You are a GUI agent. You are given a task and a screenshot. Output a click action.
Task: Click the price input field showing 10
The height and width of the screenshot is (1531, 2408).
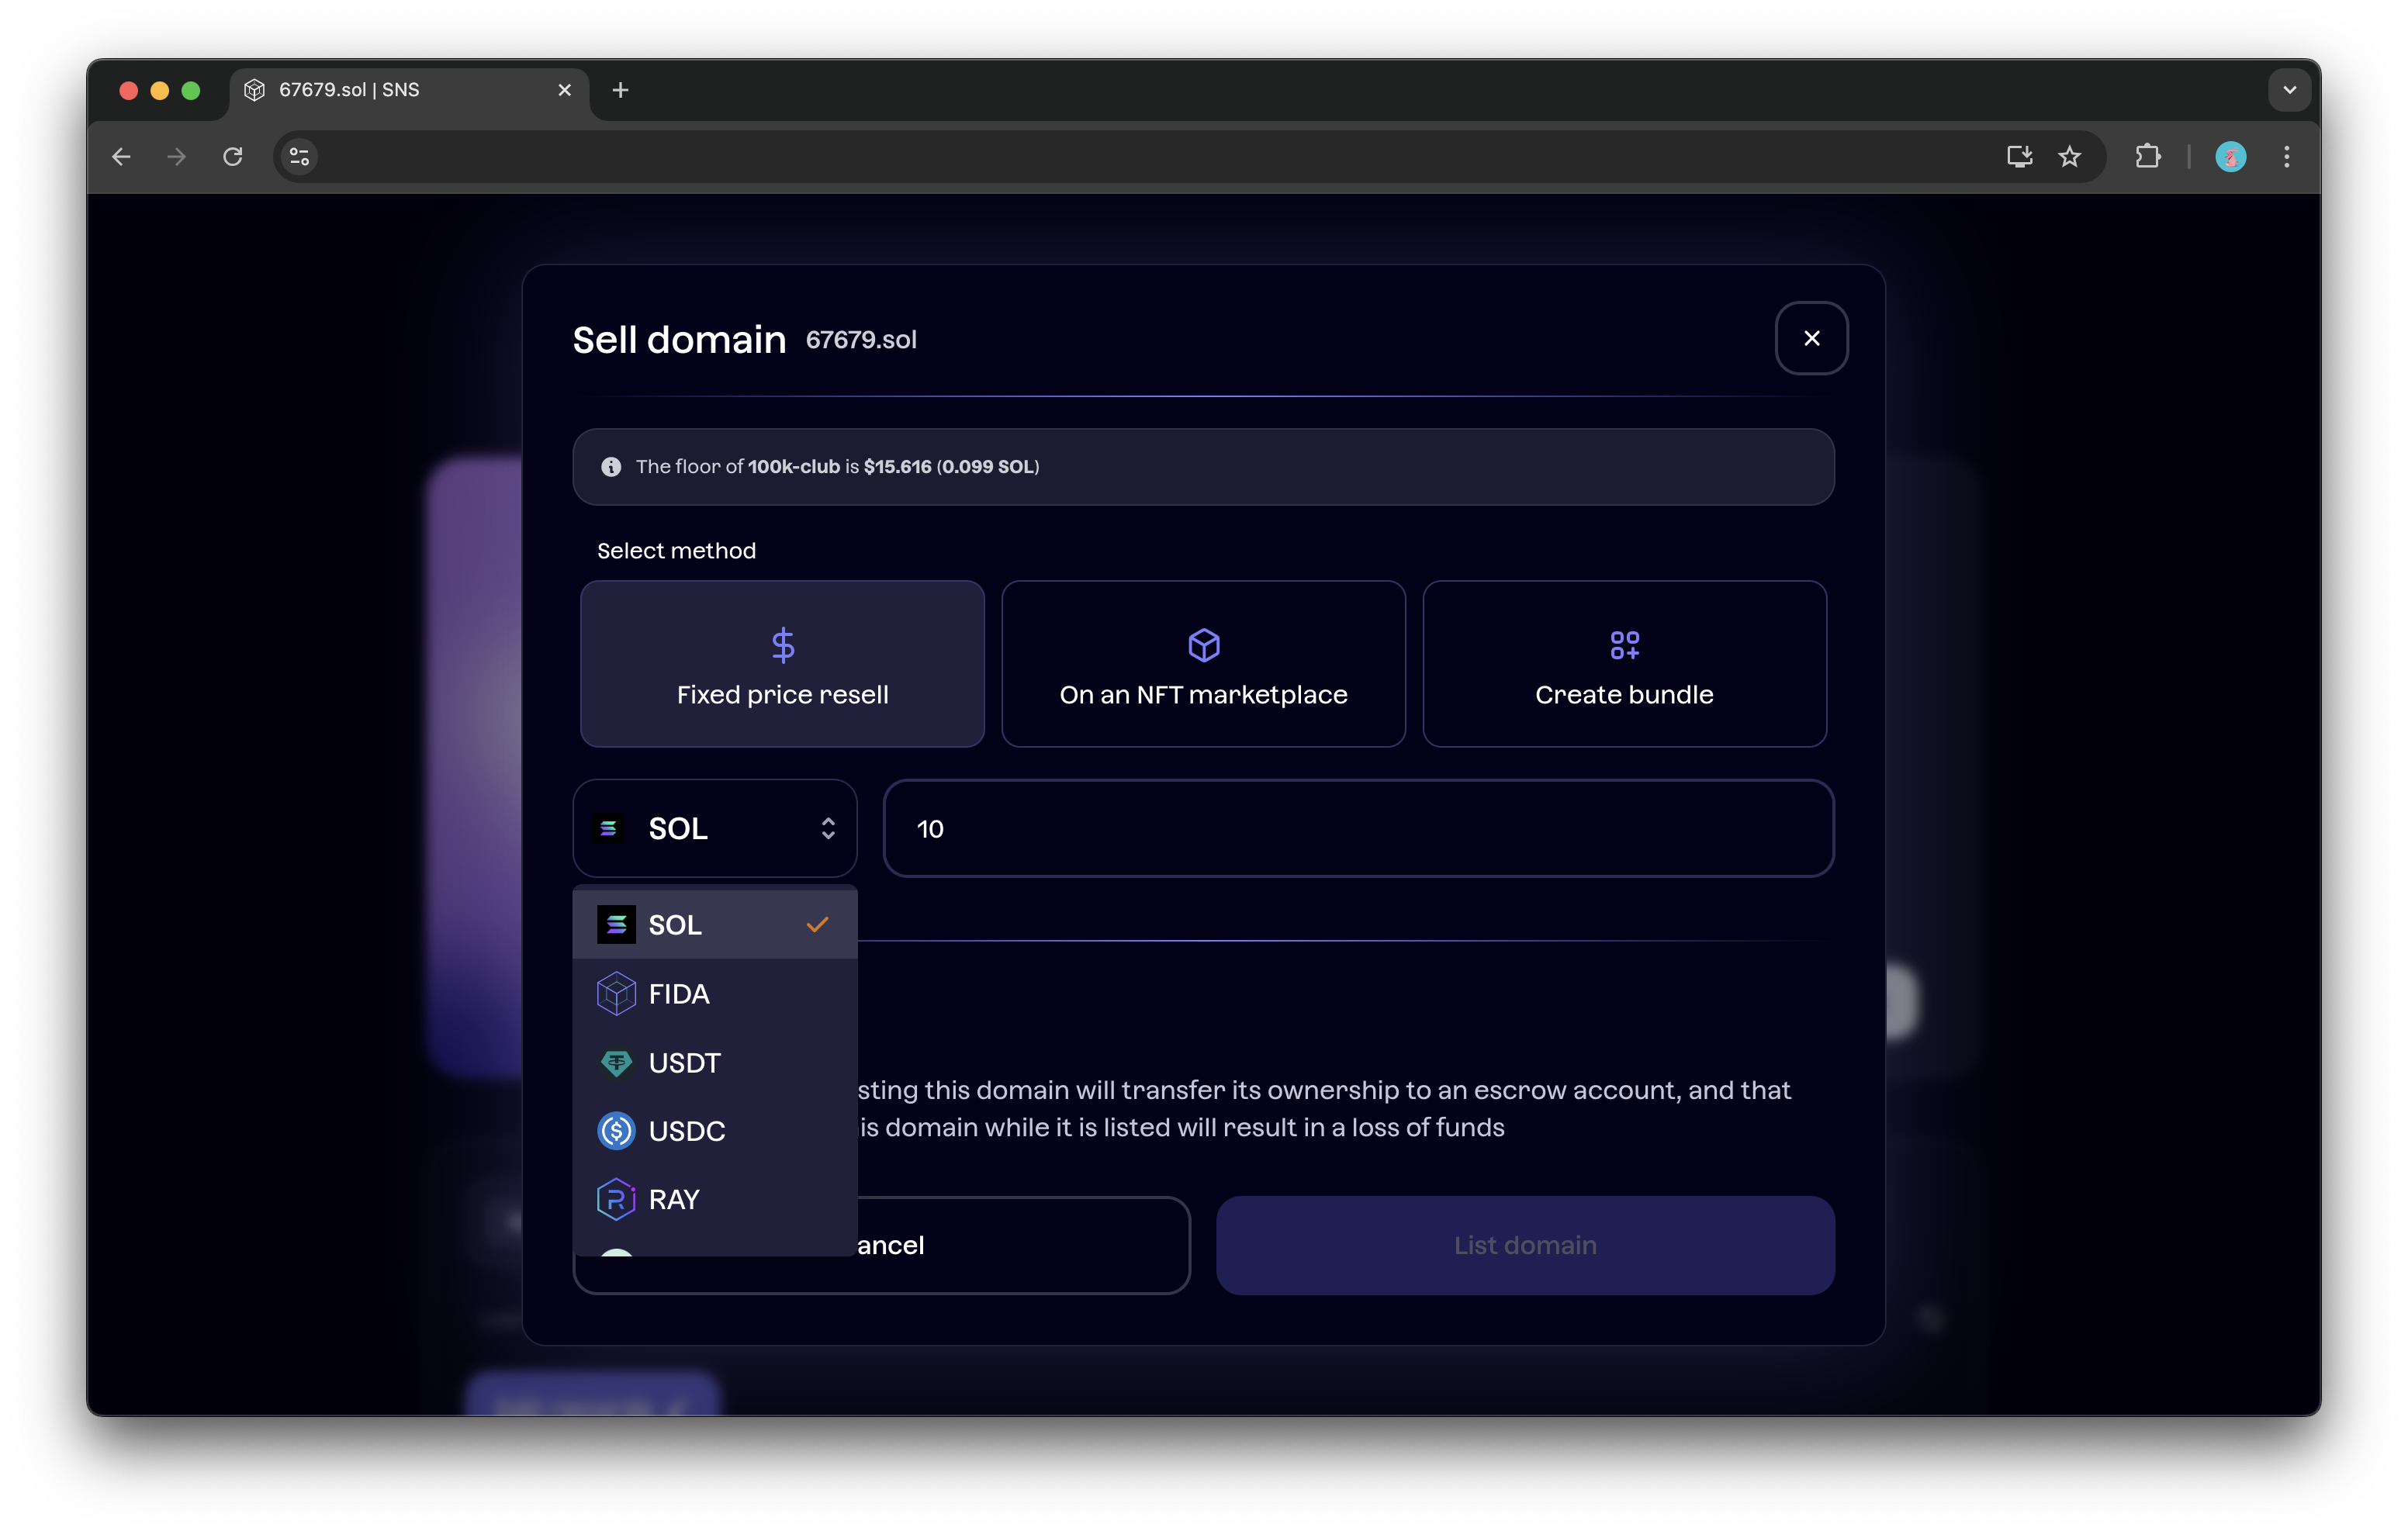[x=1357, y=829]
